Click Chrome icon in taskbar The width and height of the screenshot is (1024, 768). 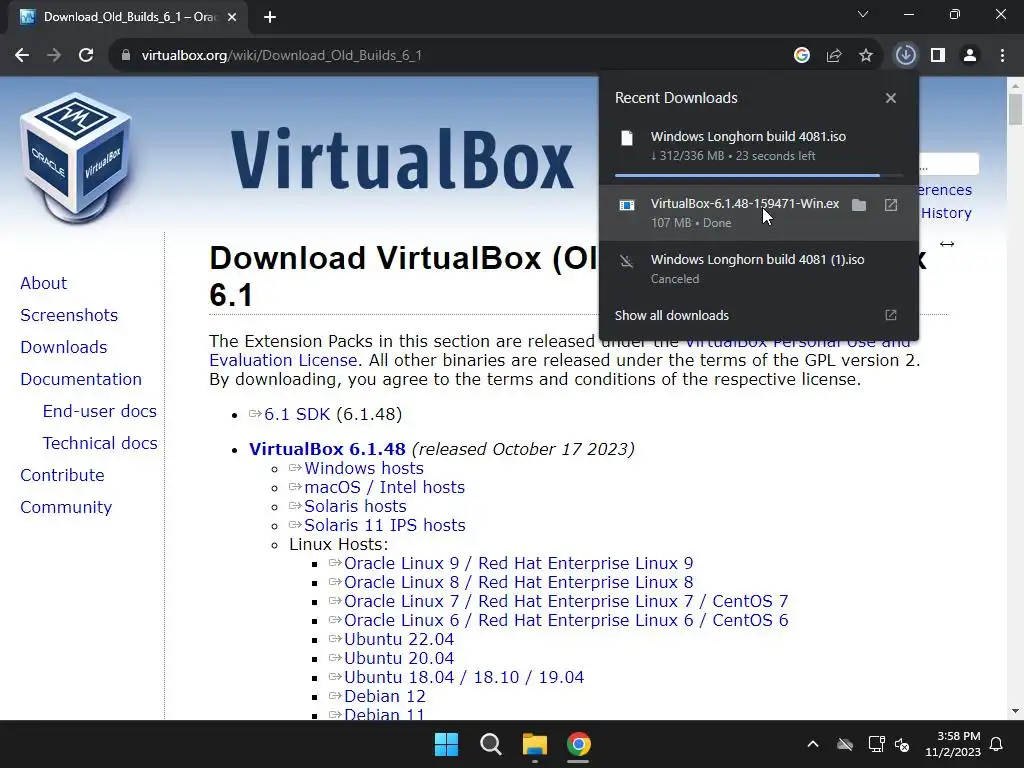pos(579,744)
